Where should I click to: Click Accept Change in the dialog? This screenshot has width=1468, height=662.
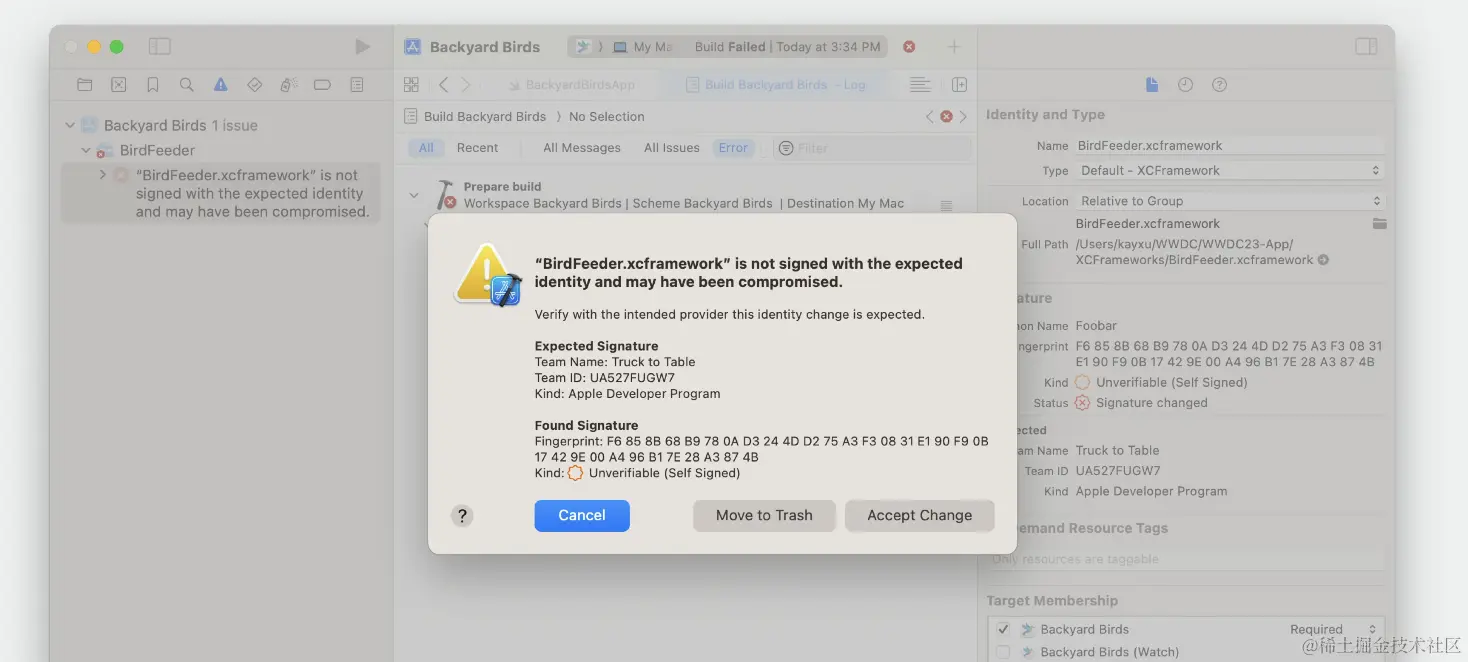pyautogui.click(x=919, y=515)
